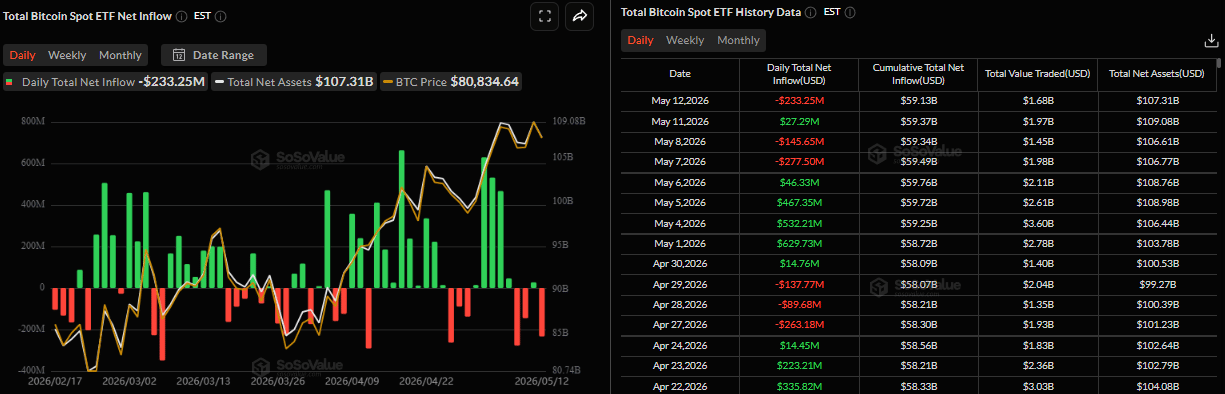Select the $3.60B value traded cell
The image size is (1225, 394).
point(1037,223)
